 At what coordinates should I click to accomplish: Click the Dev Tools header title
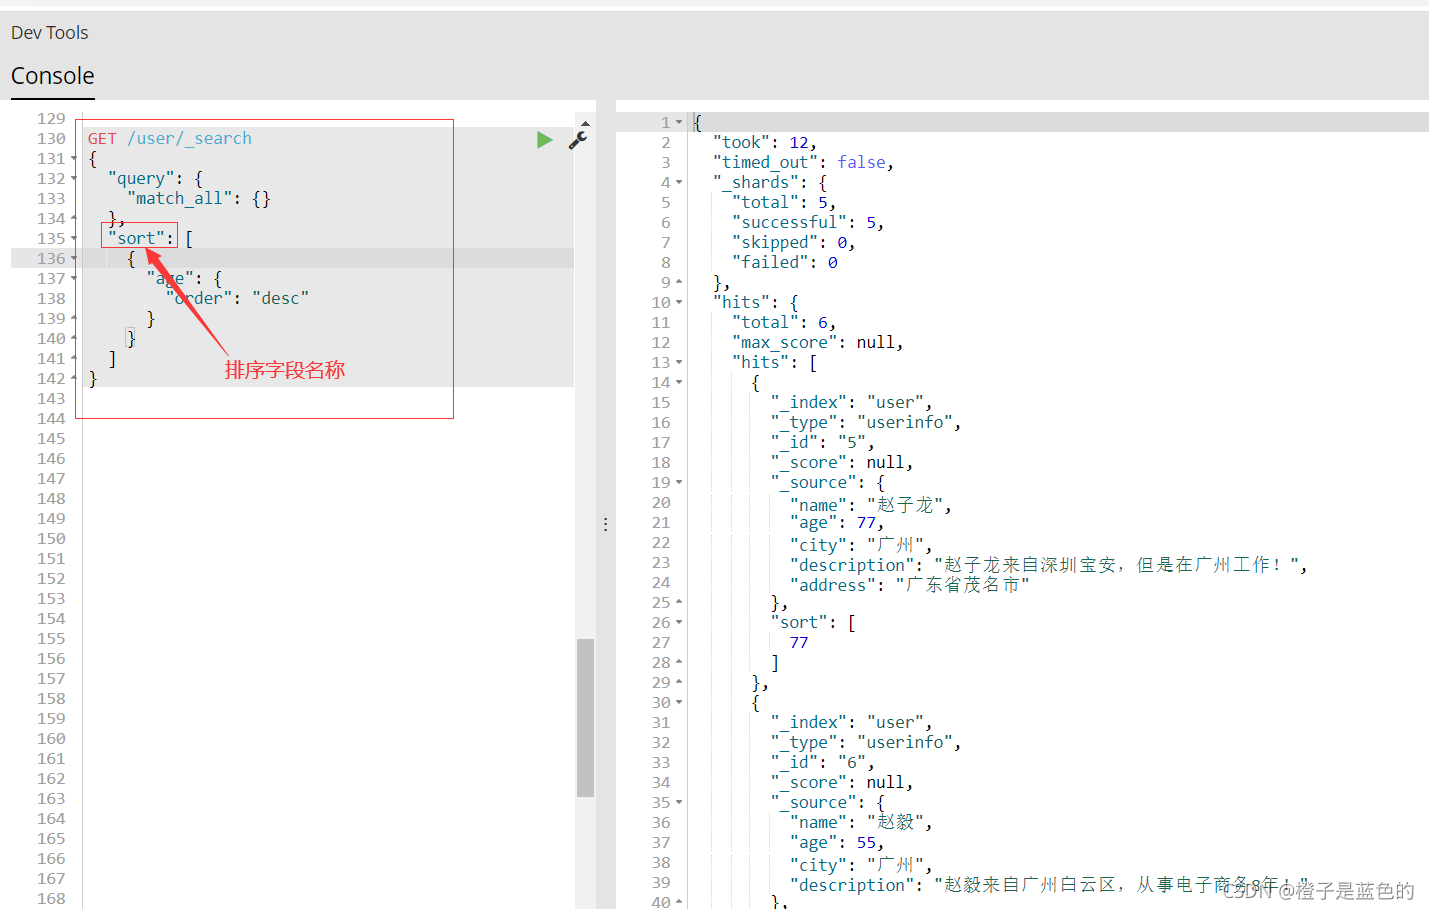(50, 33)
